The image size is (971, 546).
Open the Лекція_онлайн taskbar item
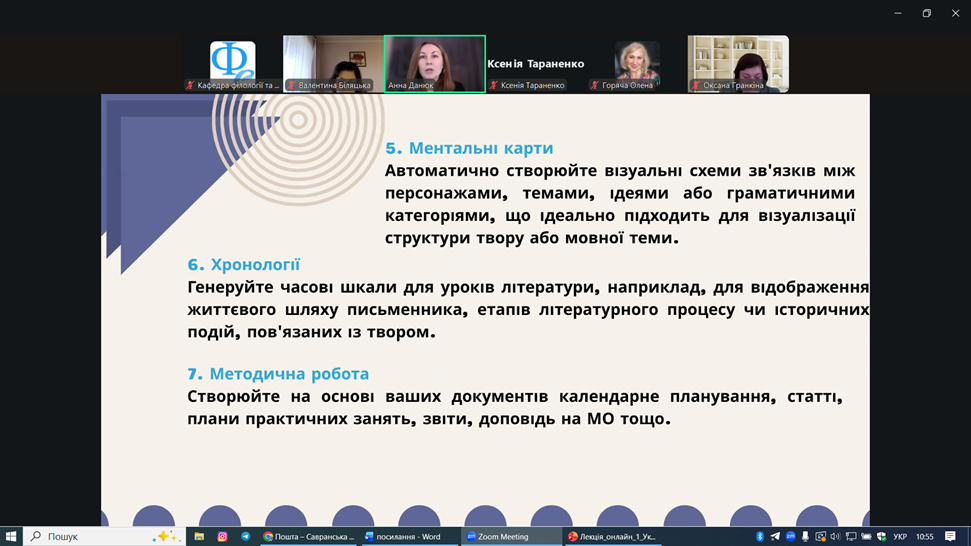pyautogui.click(x=612, y=537)
